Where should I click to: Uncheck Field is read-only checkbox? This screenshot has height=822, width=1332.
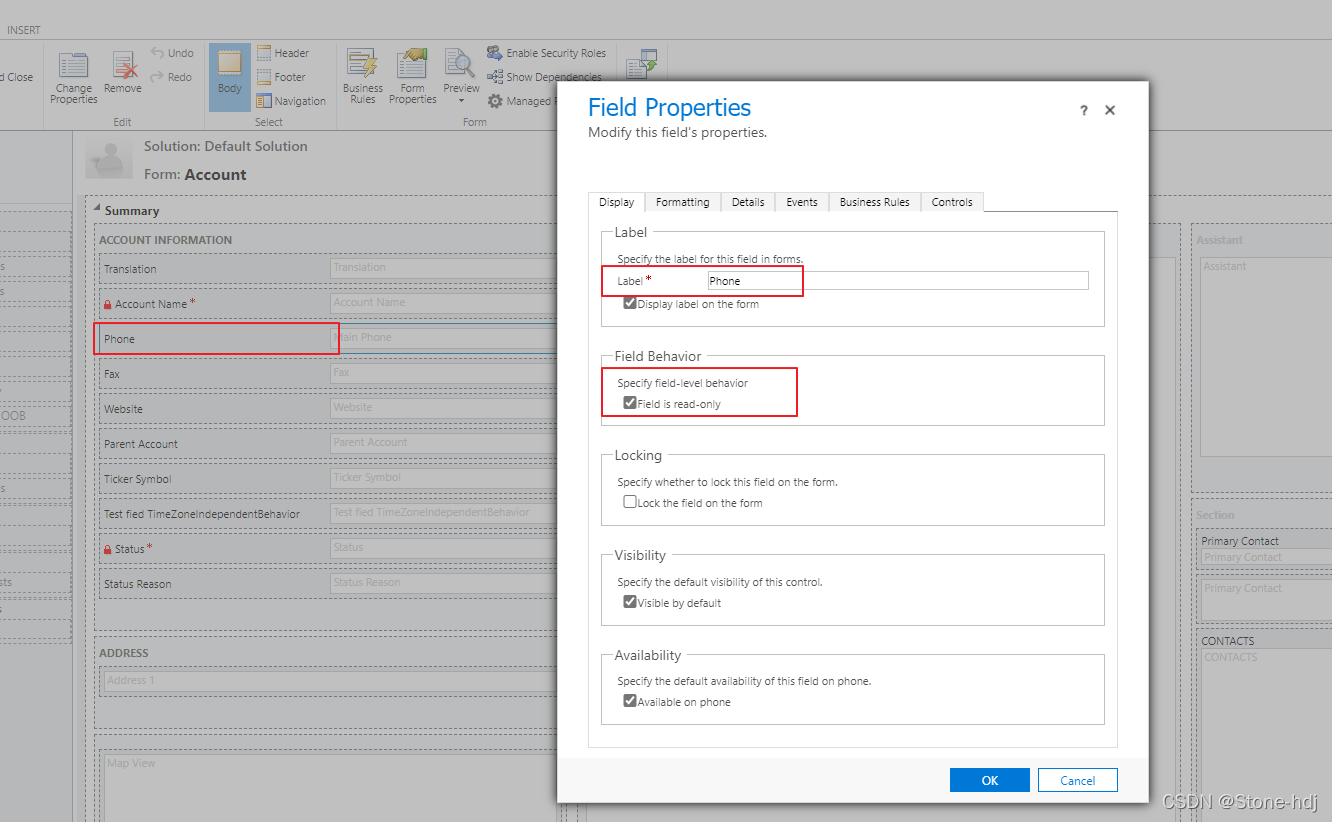(x=630, y=403)
